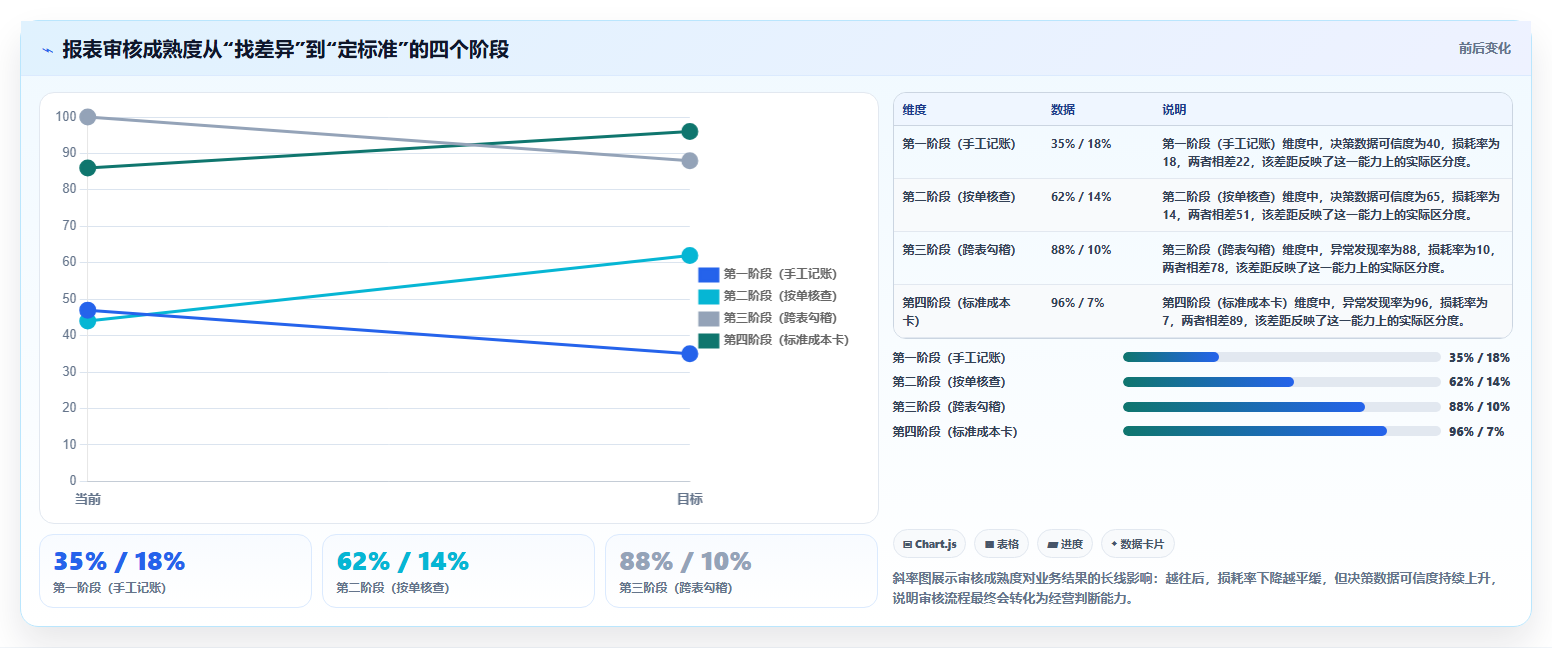The width and height of the screenshot is (1552, 648).
Task: Open the 62% / 14% 第二阶段 data card
Action: 459,571
